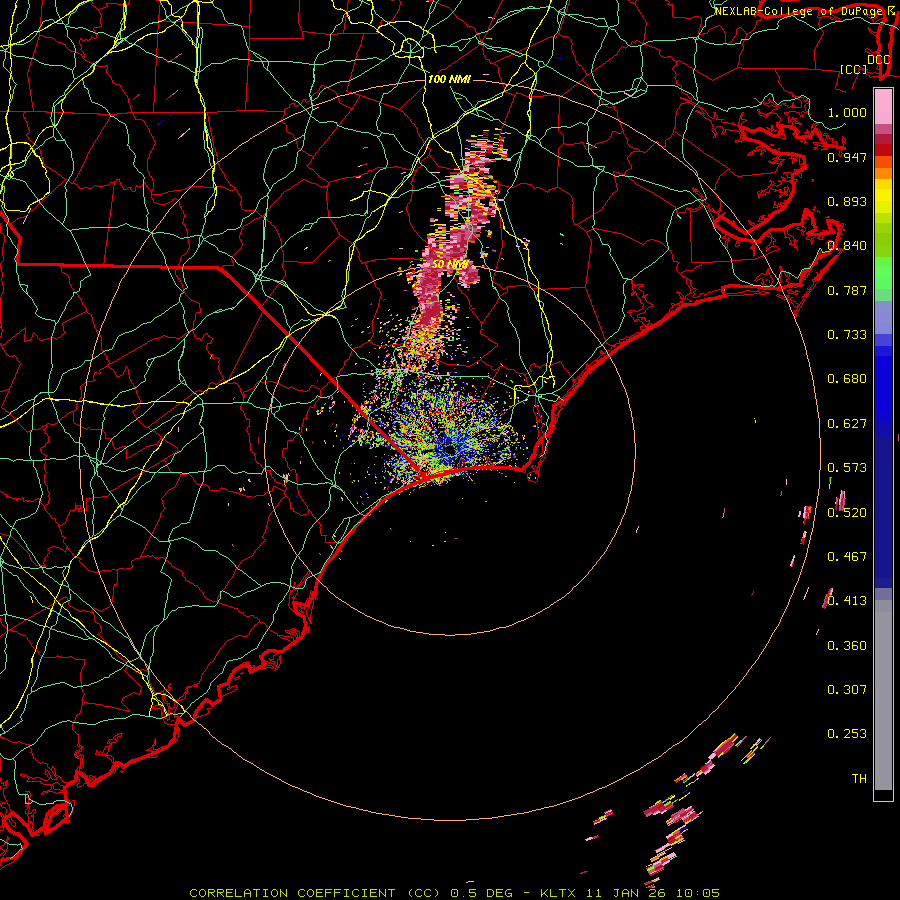
Task: Click the 0.253 color scale value
Action: 847,734
